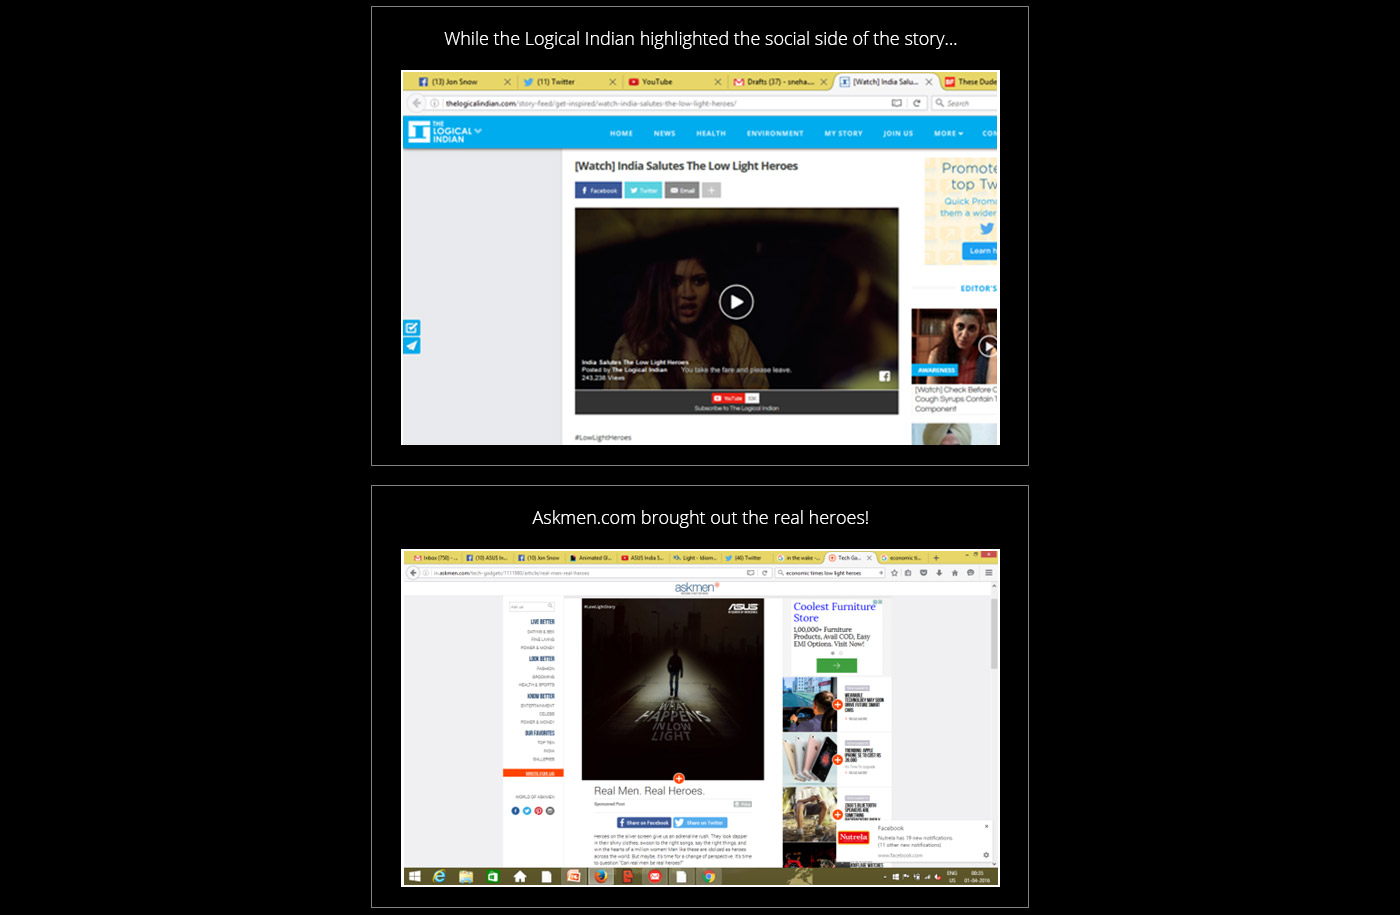This screenshot has height=915, width=1400.
Task: Expand the dropdown arrow beside Logical Indian logo
Action: [x=477, y=130]
